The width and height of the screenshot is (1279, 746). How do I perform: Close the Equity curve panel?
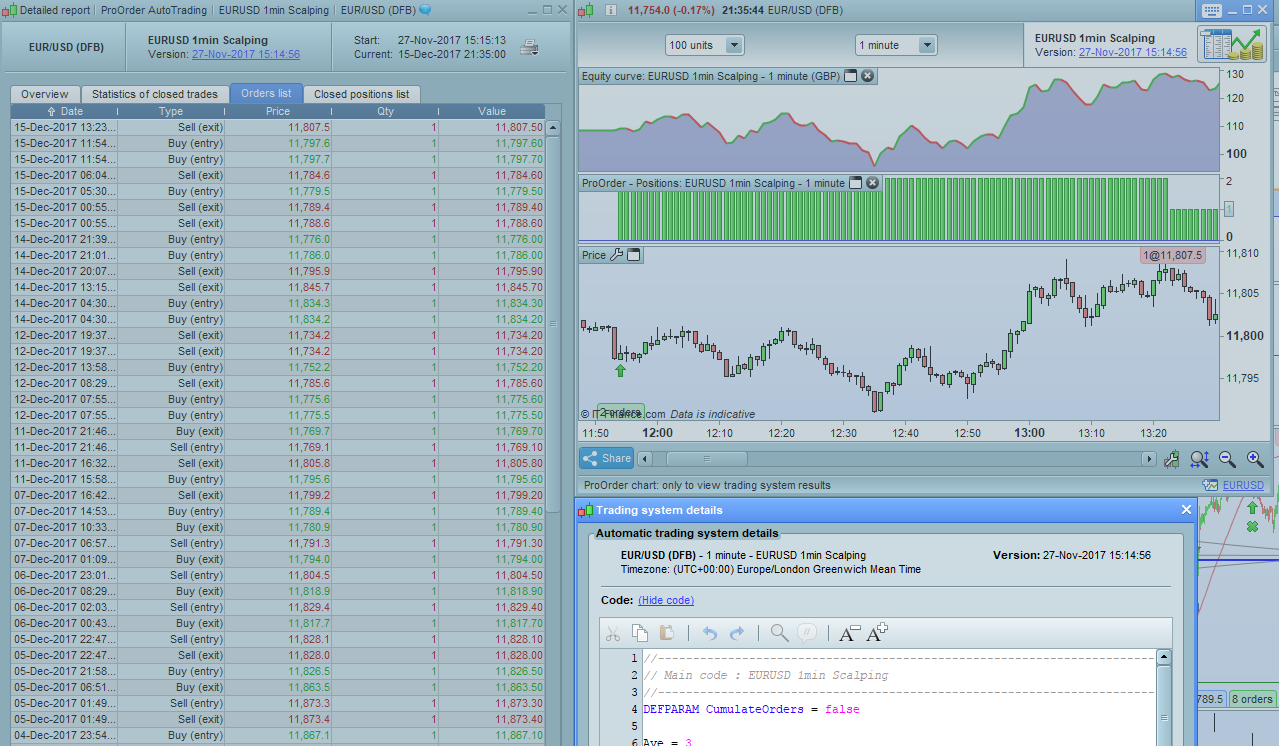(867, 76)
